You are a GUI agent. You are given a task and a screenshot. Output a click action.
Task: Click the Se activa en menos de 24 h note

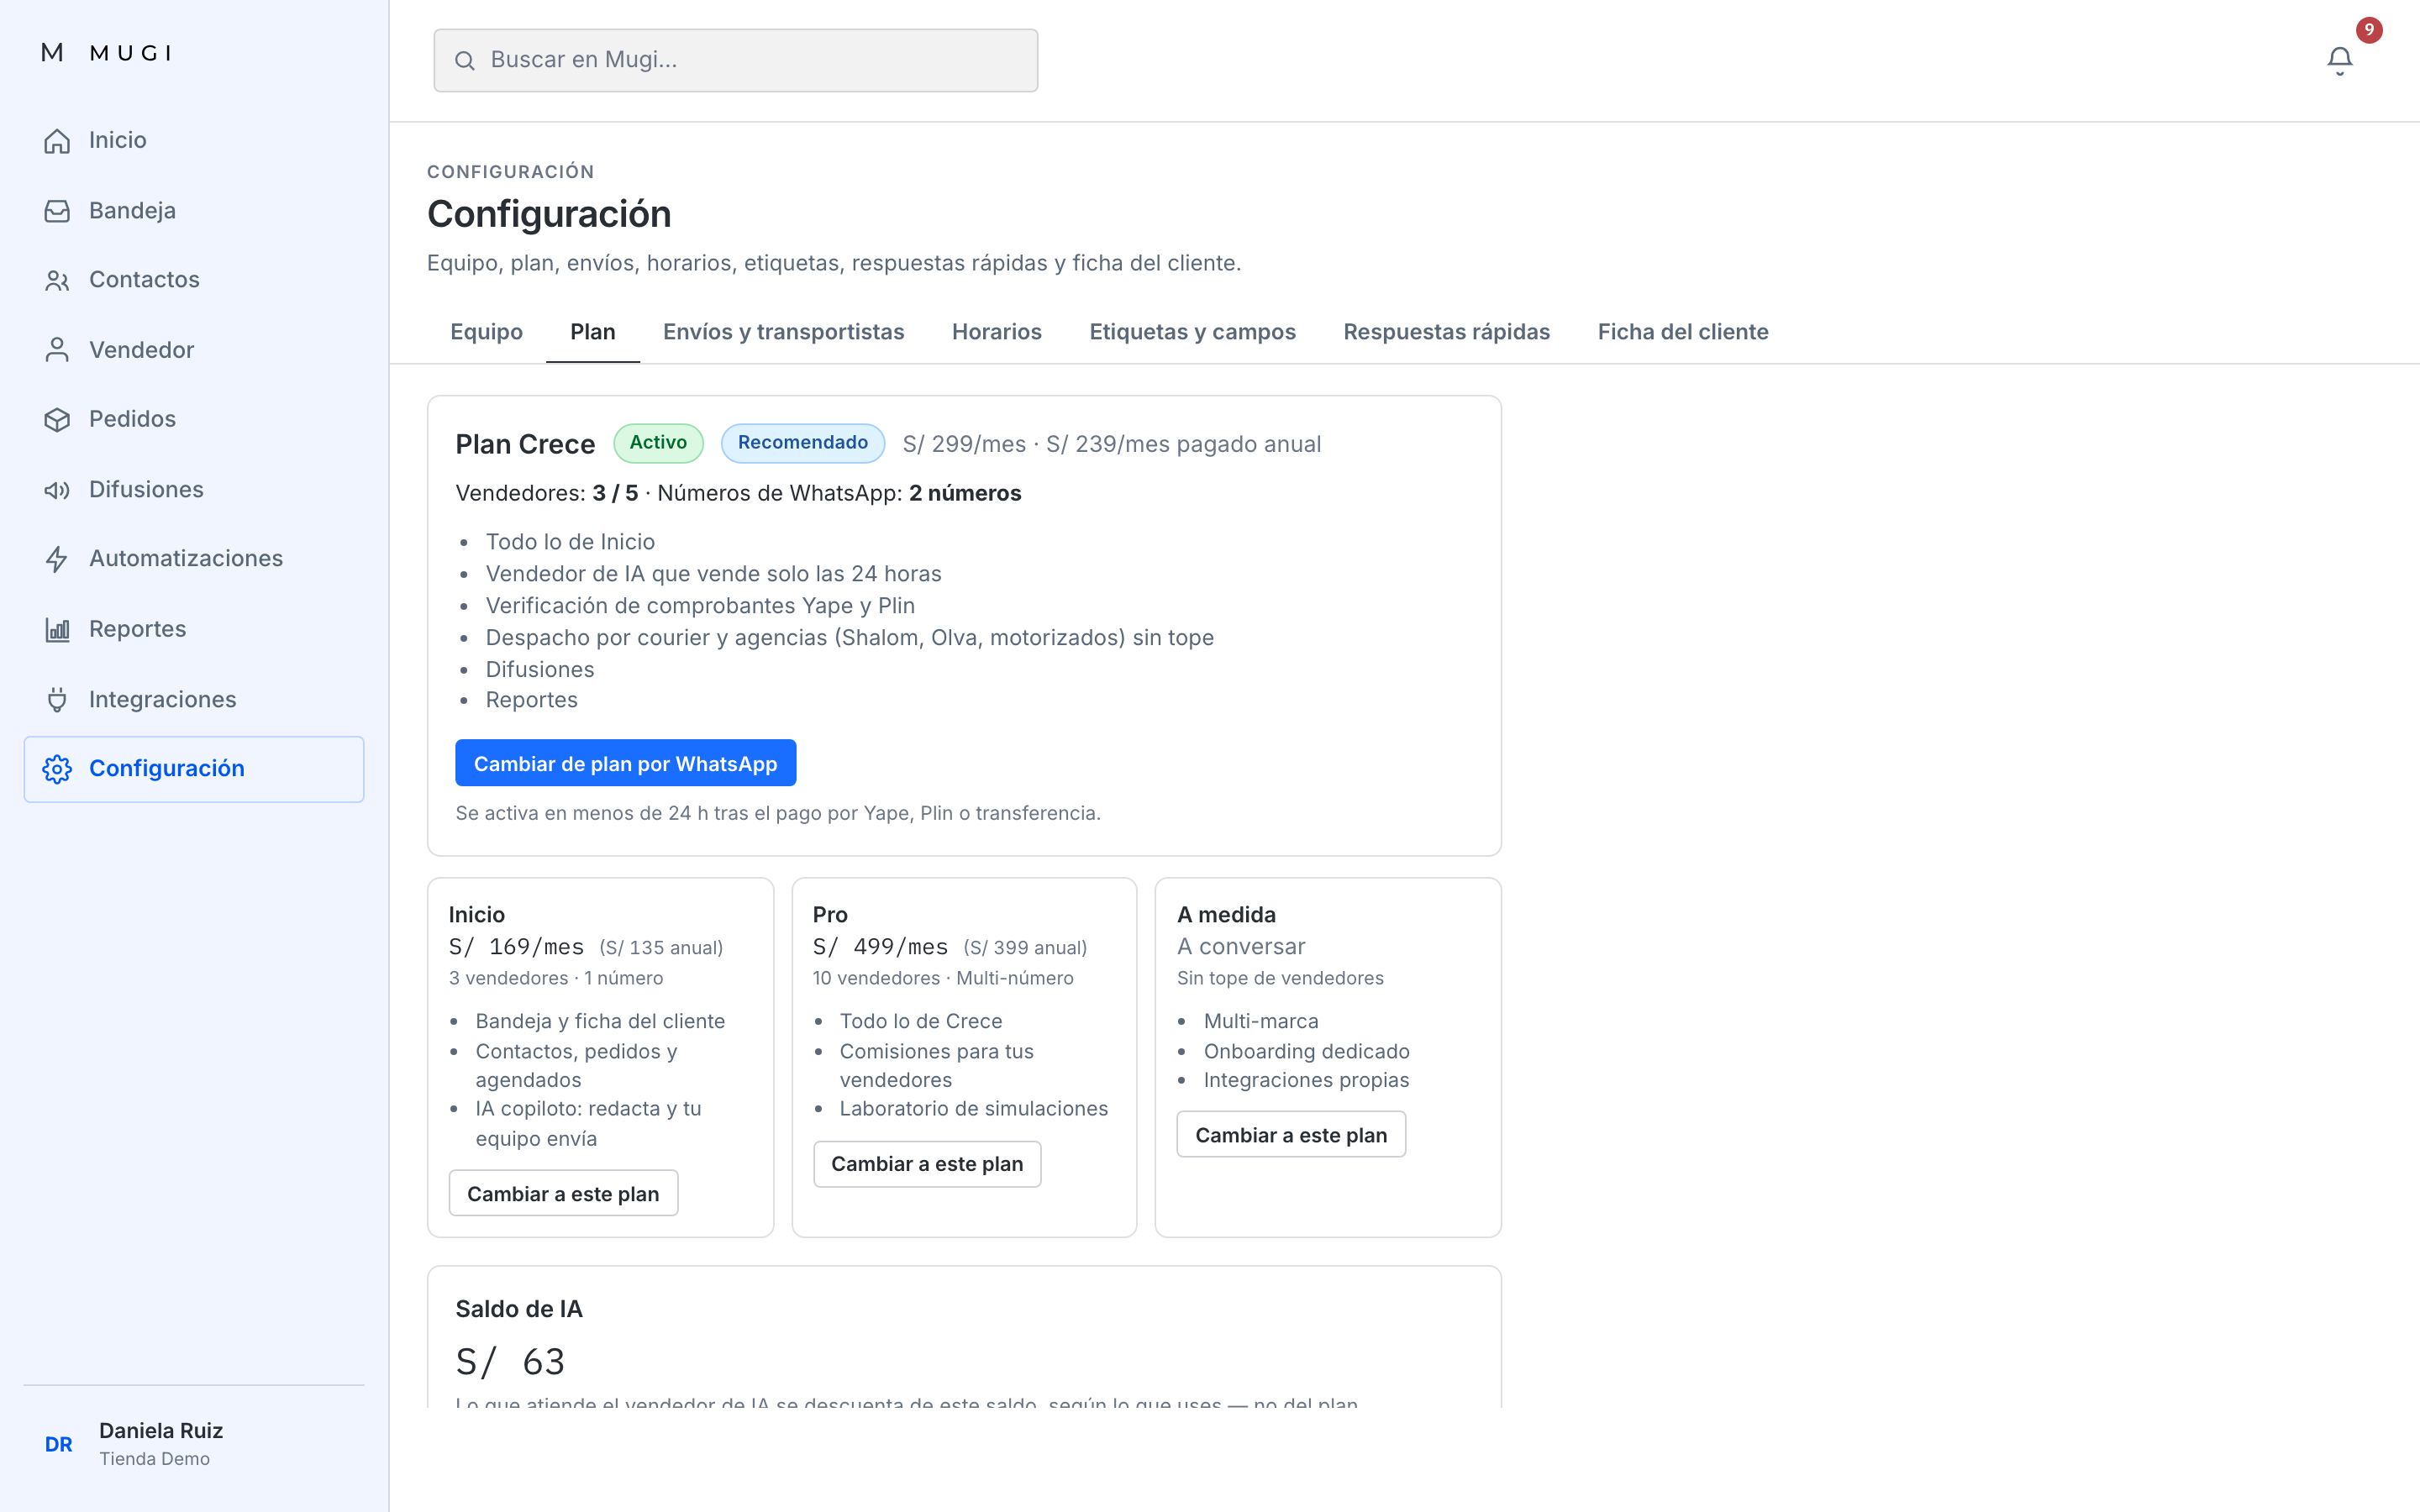click(778, 814)
